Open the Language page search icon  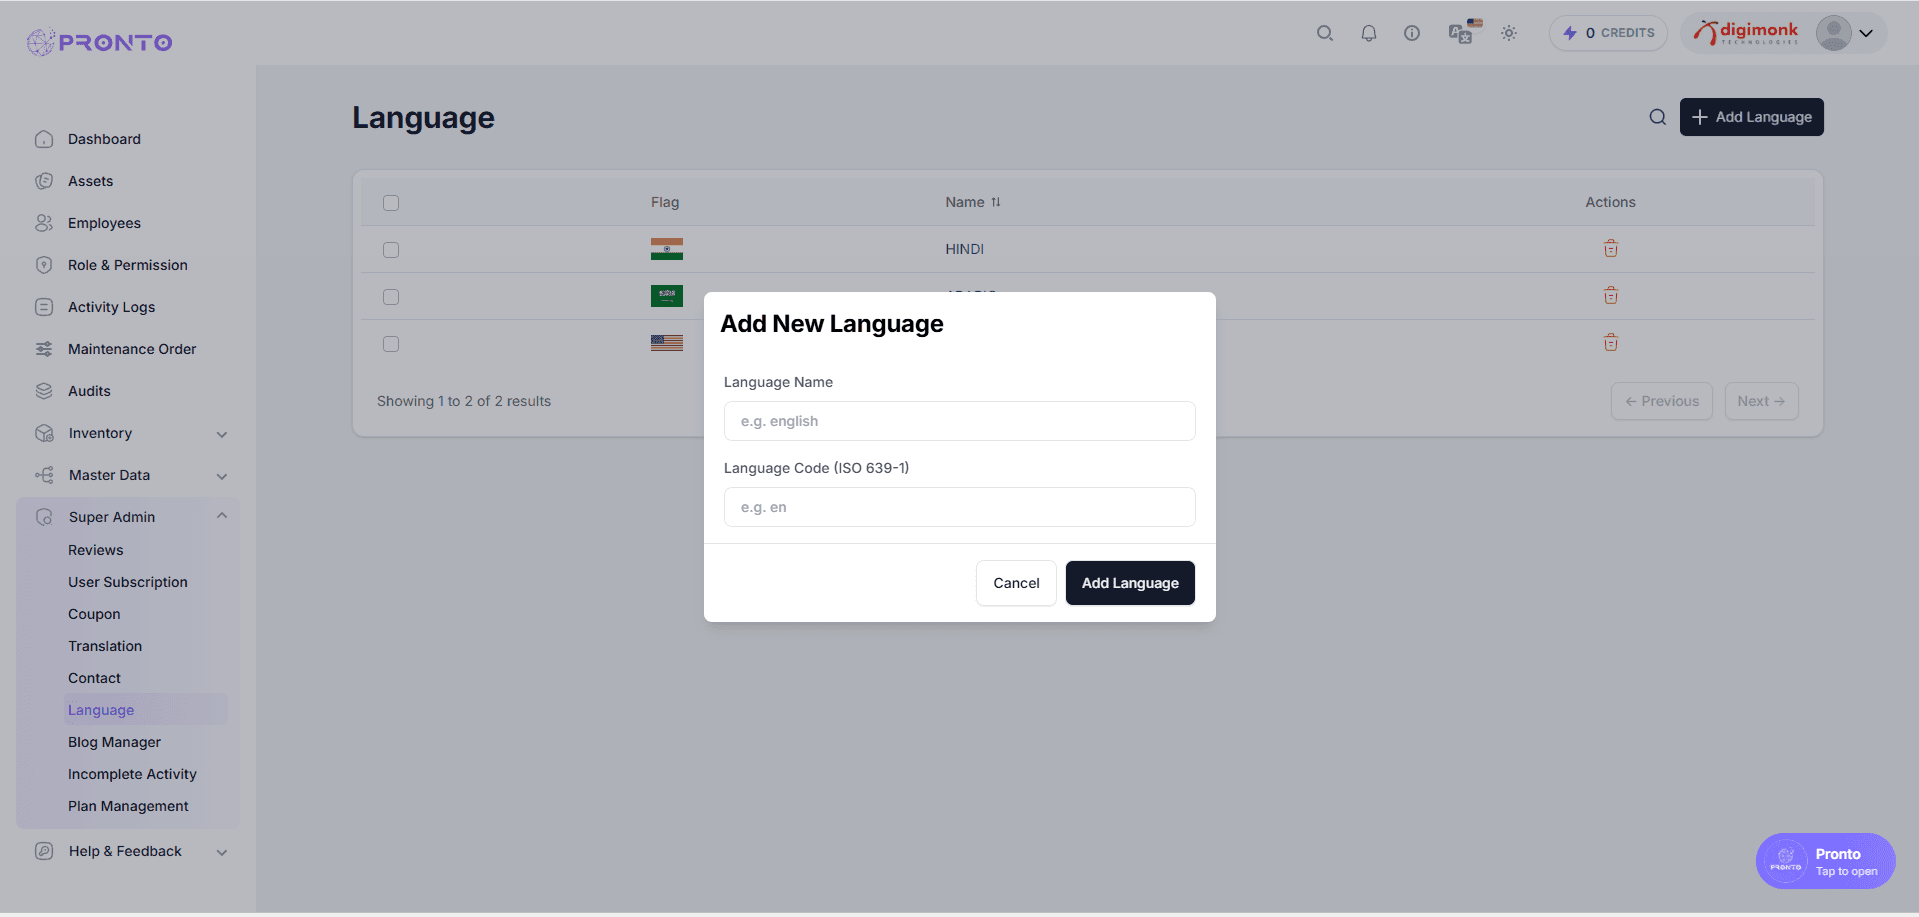[1658, 117]
